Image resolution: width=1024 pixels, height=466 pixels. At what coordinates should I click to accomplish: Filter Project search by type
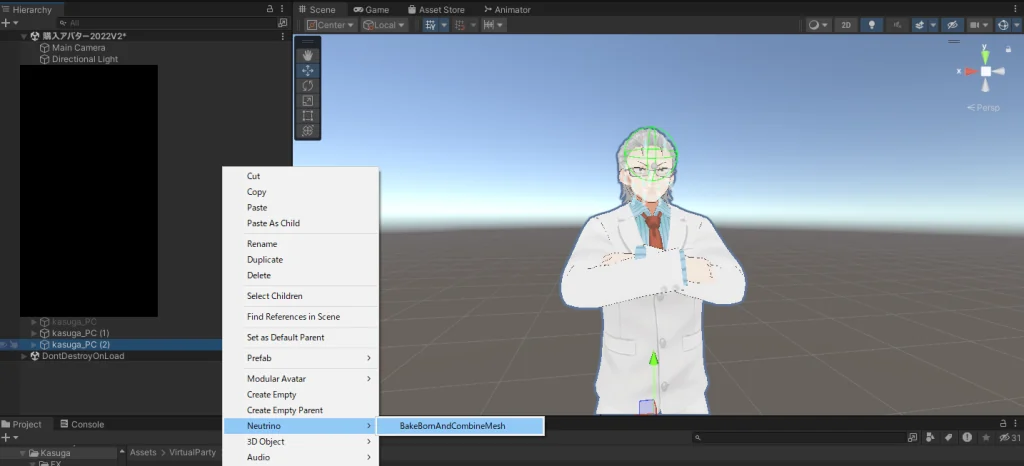(x=930, y=437)
